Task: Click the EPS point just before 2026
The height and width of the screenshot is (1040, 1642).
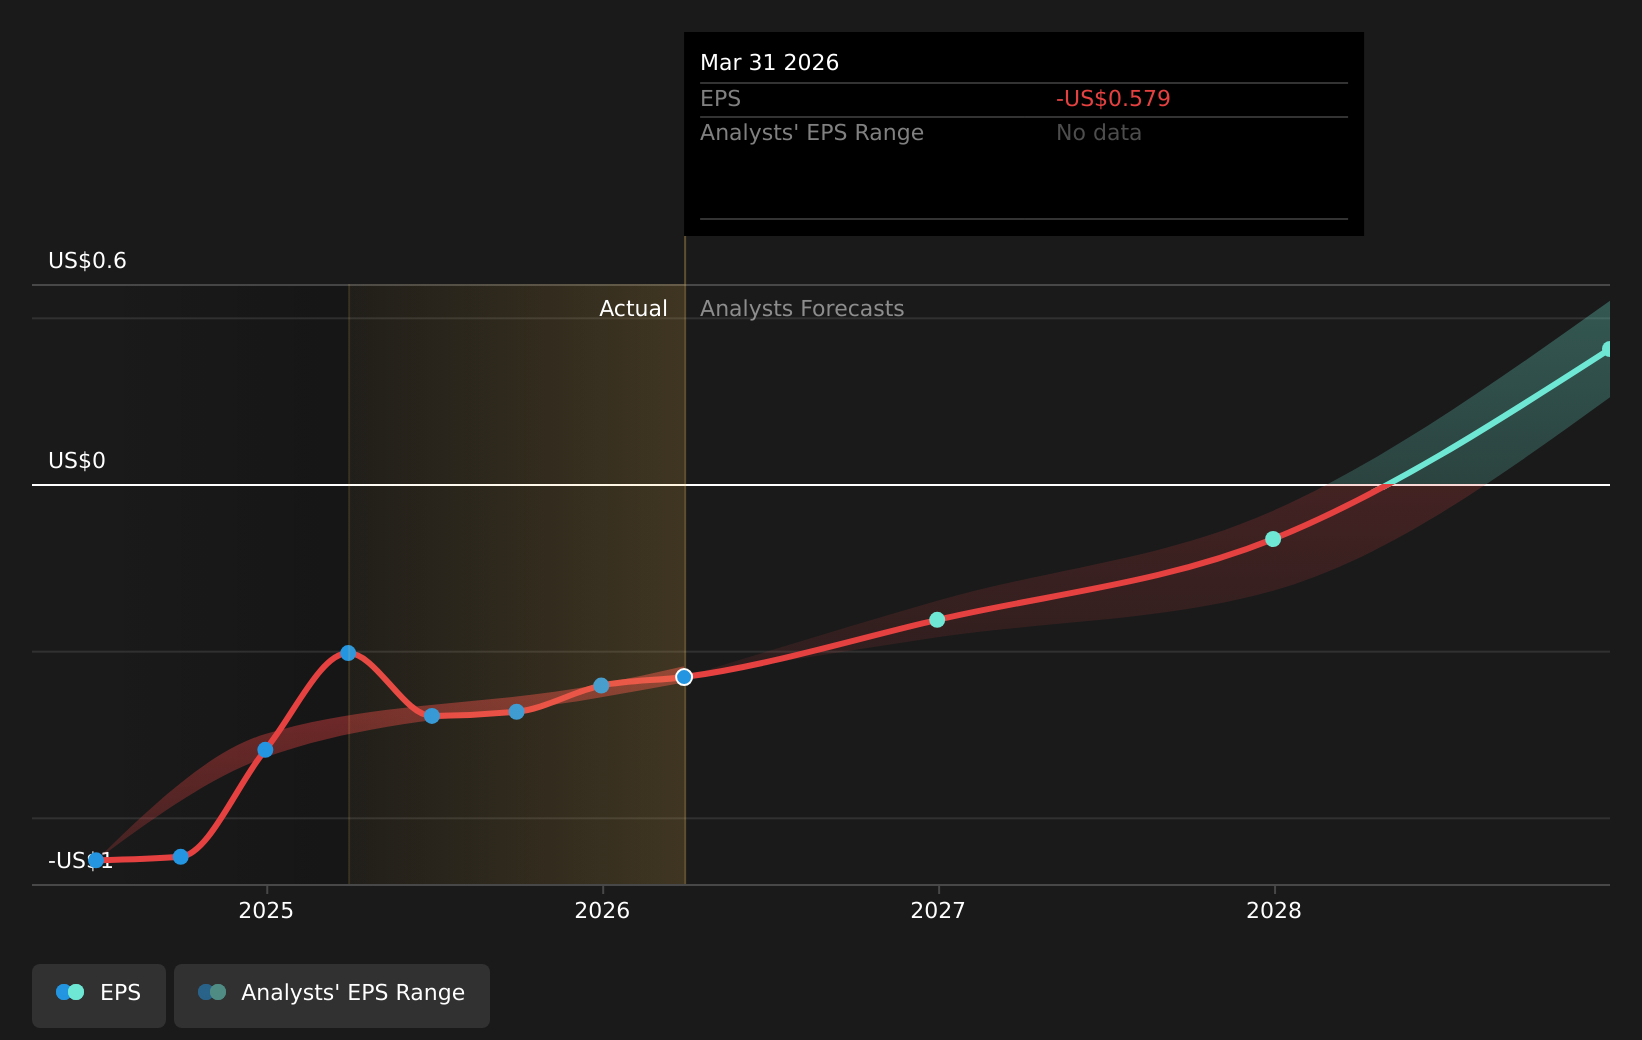Action: tap(516, 712)
